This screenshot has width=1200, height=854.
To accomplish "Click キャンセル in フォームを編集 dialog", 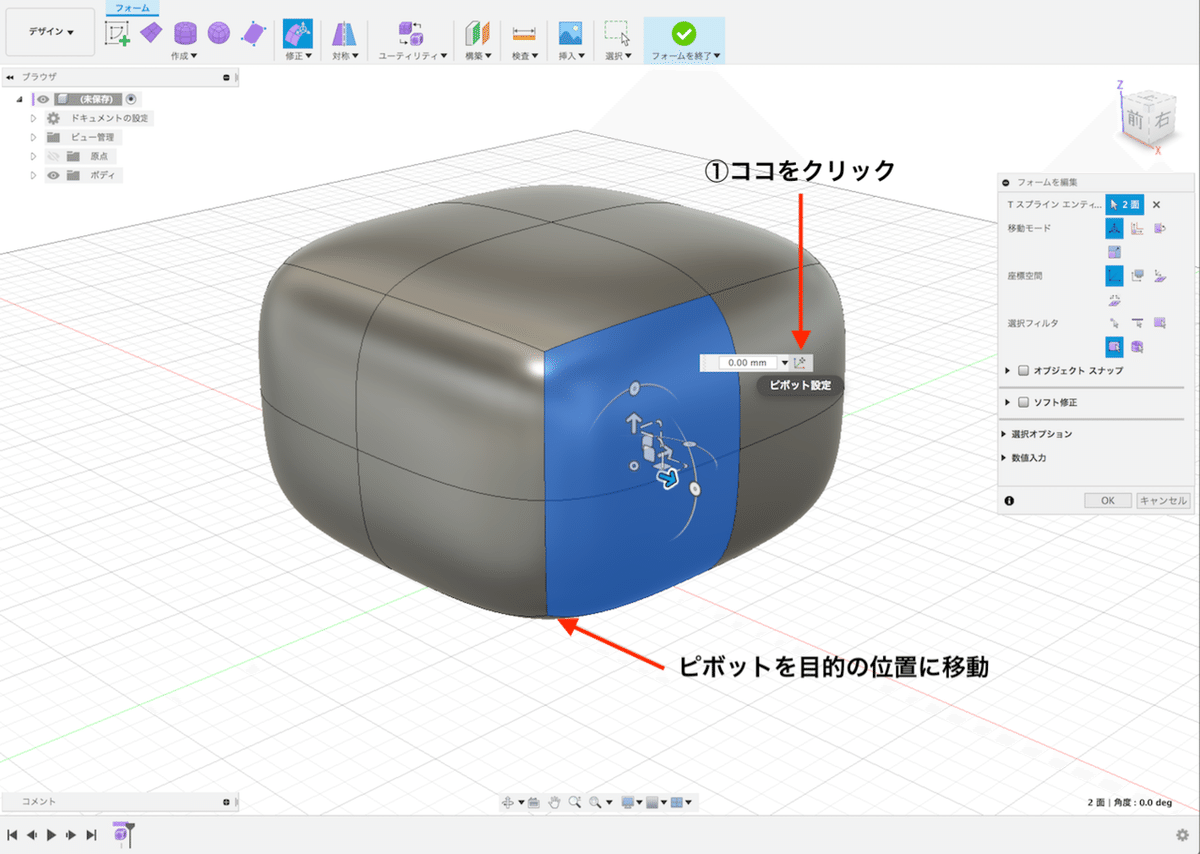I will [x=1163, y=500].
